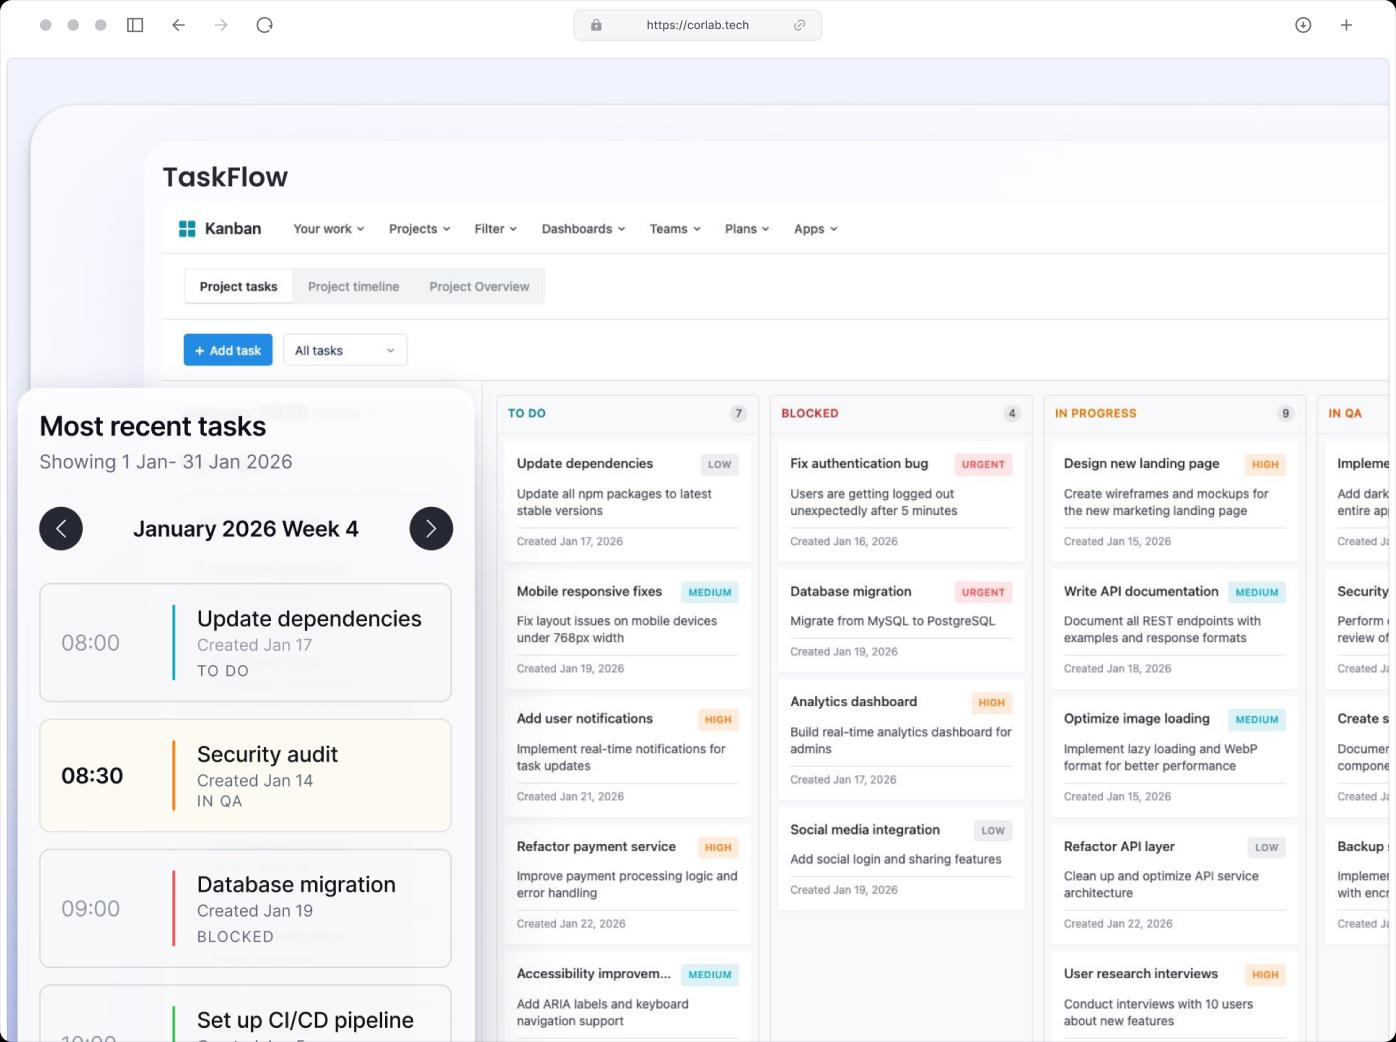Click the IN PROGRESS column header
1396x1042 pixels.
tap(1096, 413)
